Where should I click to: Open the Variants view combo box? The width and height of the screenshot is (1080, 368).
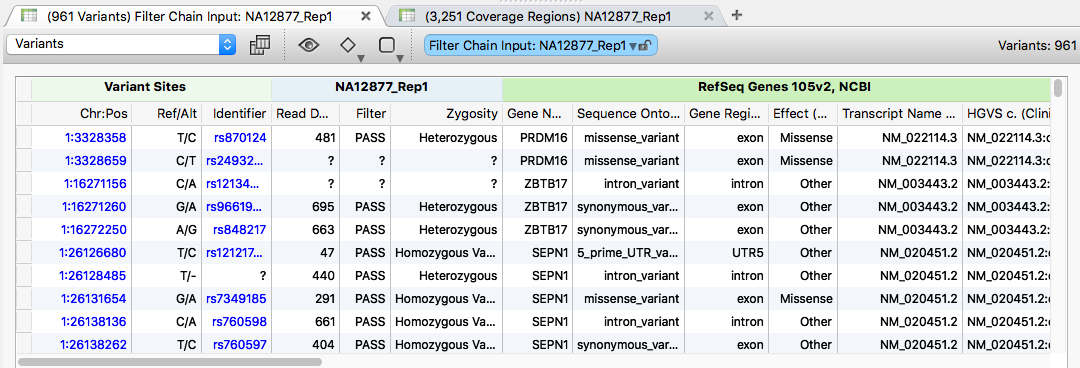[121, 45]
